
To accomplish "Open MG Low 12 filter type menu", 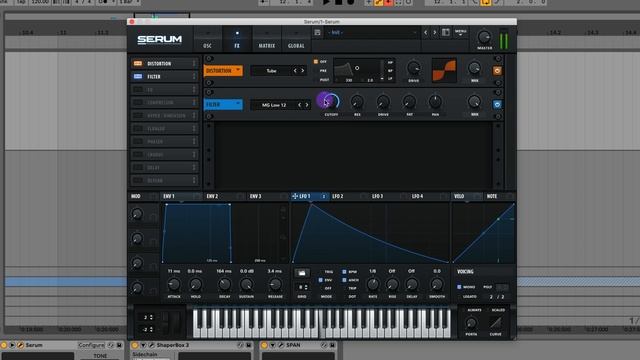I will pyautogui.click(x=274, y=105).
